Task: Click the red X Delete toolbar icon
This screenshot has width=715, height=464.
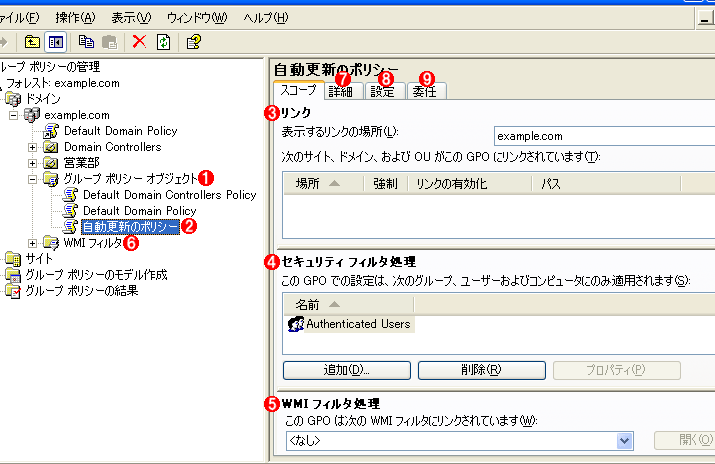Action: pyautogui.click(x=139, y=42)
